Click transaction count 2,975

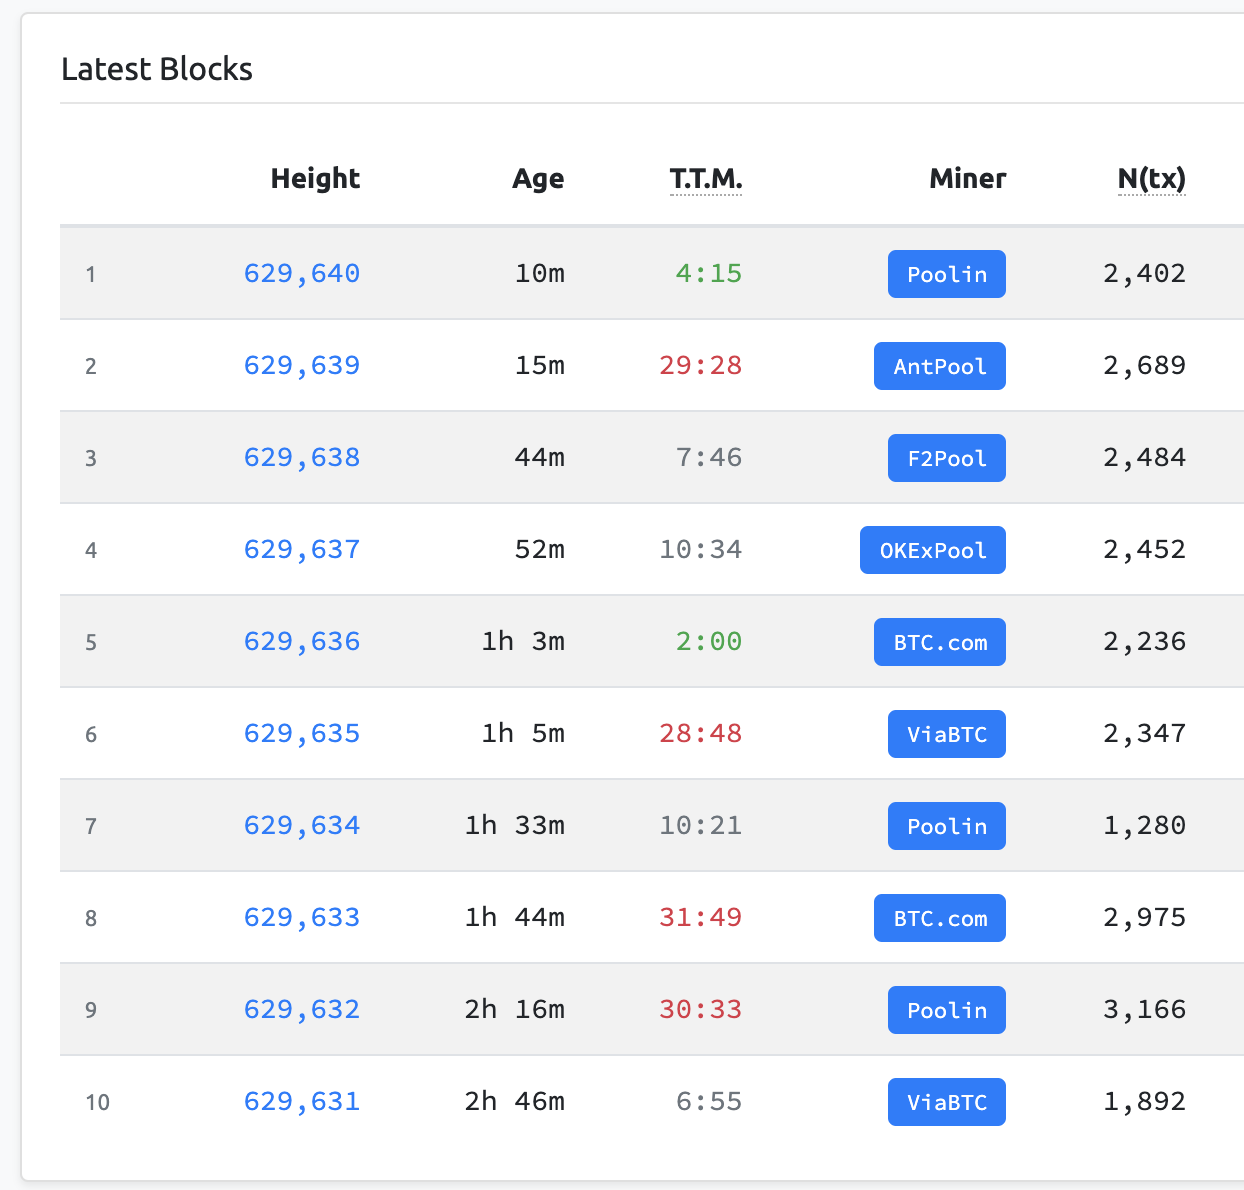(x=1145, y=917)
